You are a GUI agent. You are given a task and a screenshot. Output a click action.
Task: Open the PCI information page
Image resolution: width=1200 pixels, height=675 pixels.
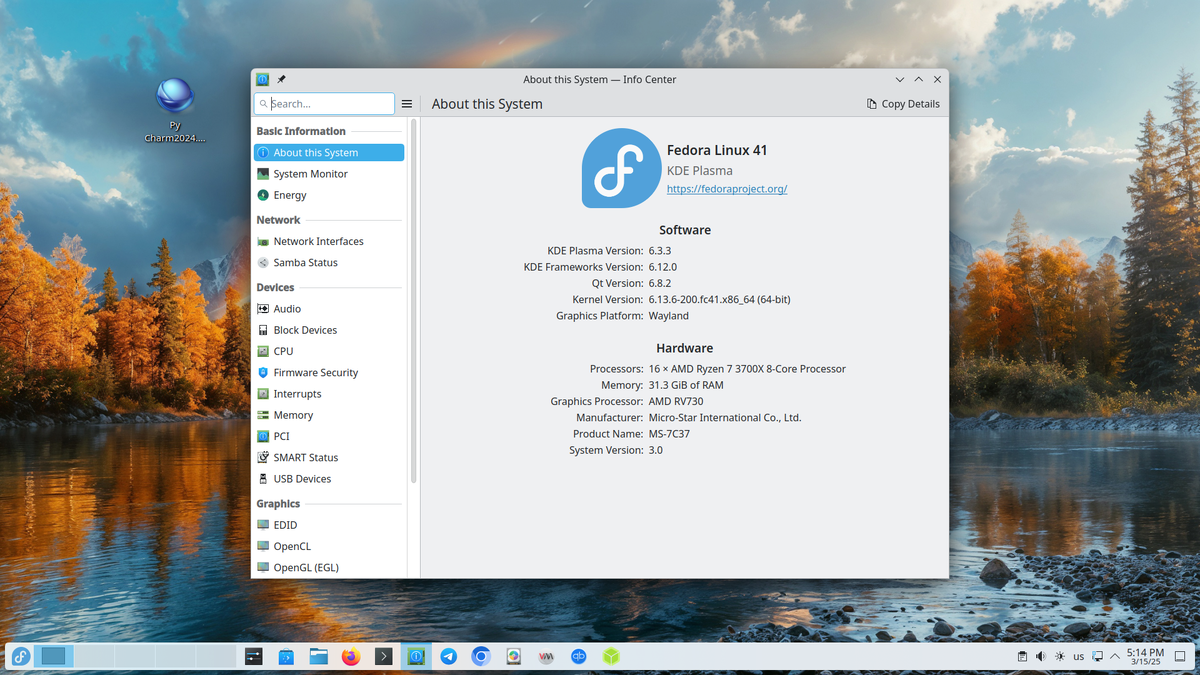pos(329,436)
